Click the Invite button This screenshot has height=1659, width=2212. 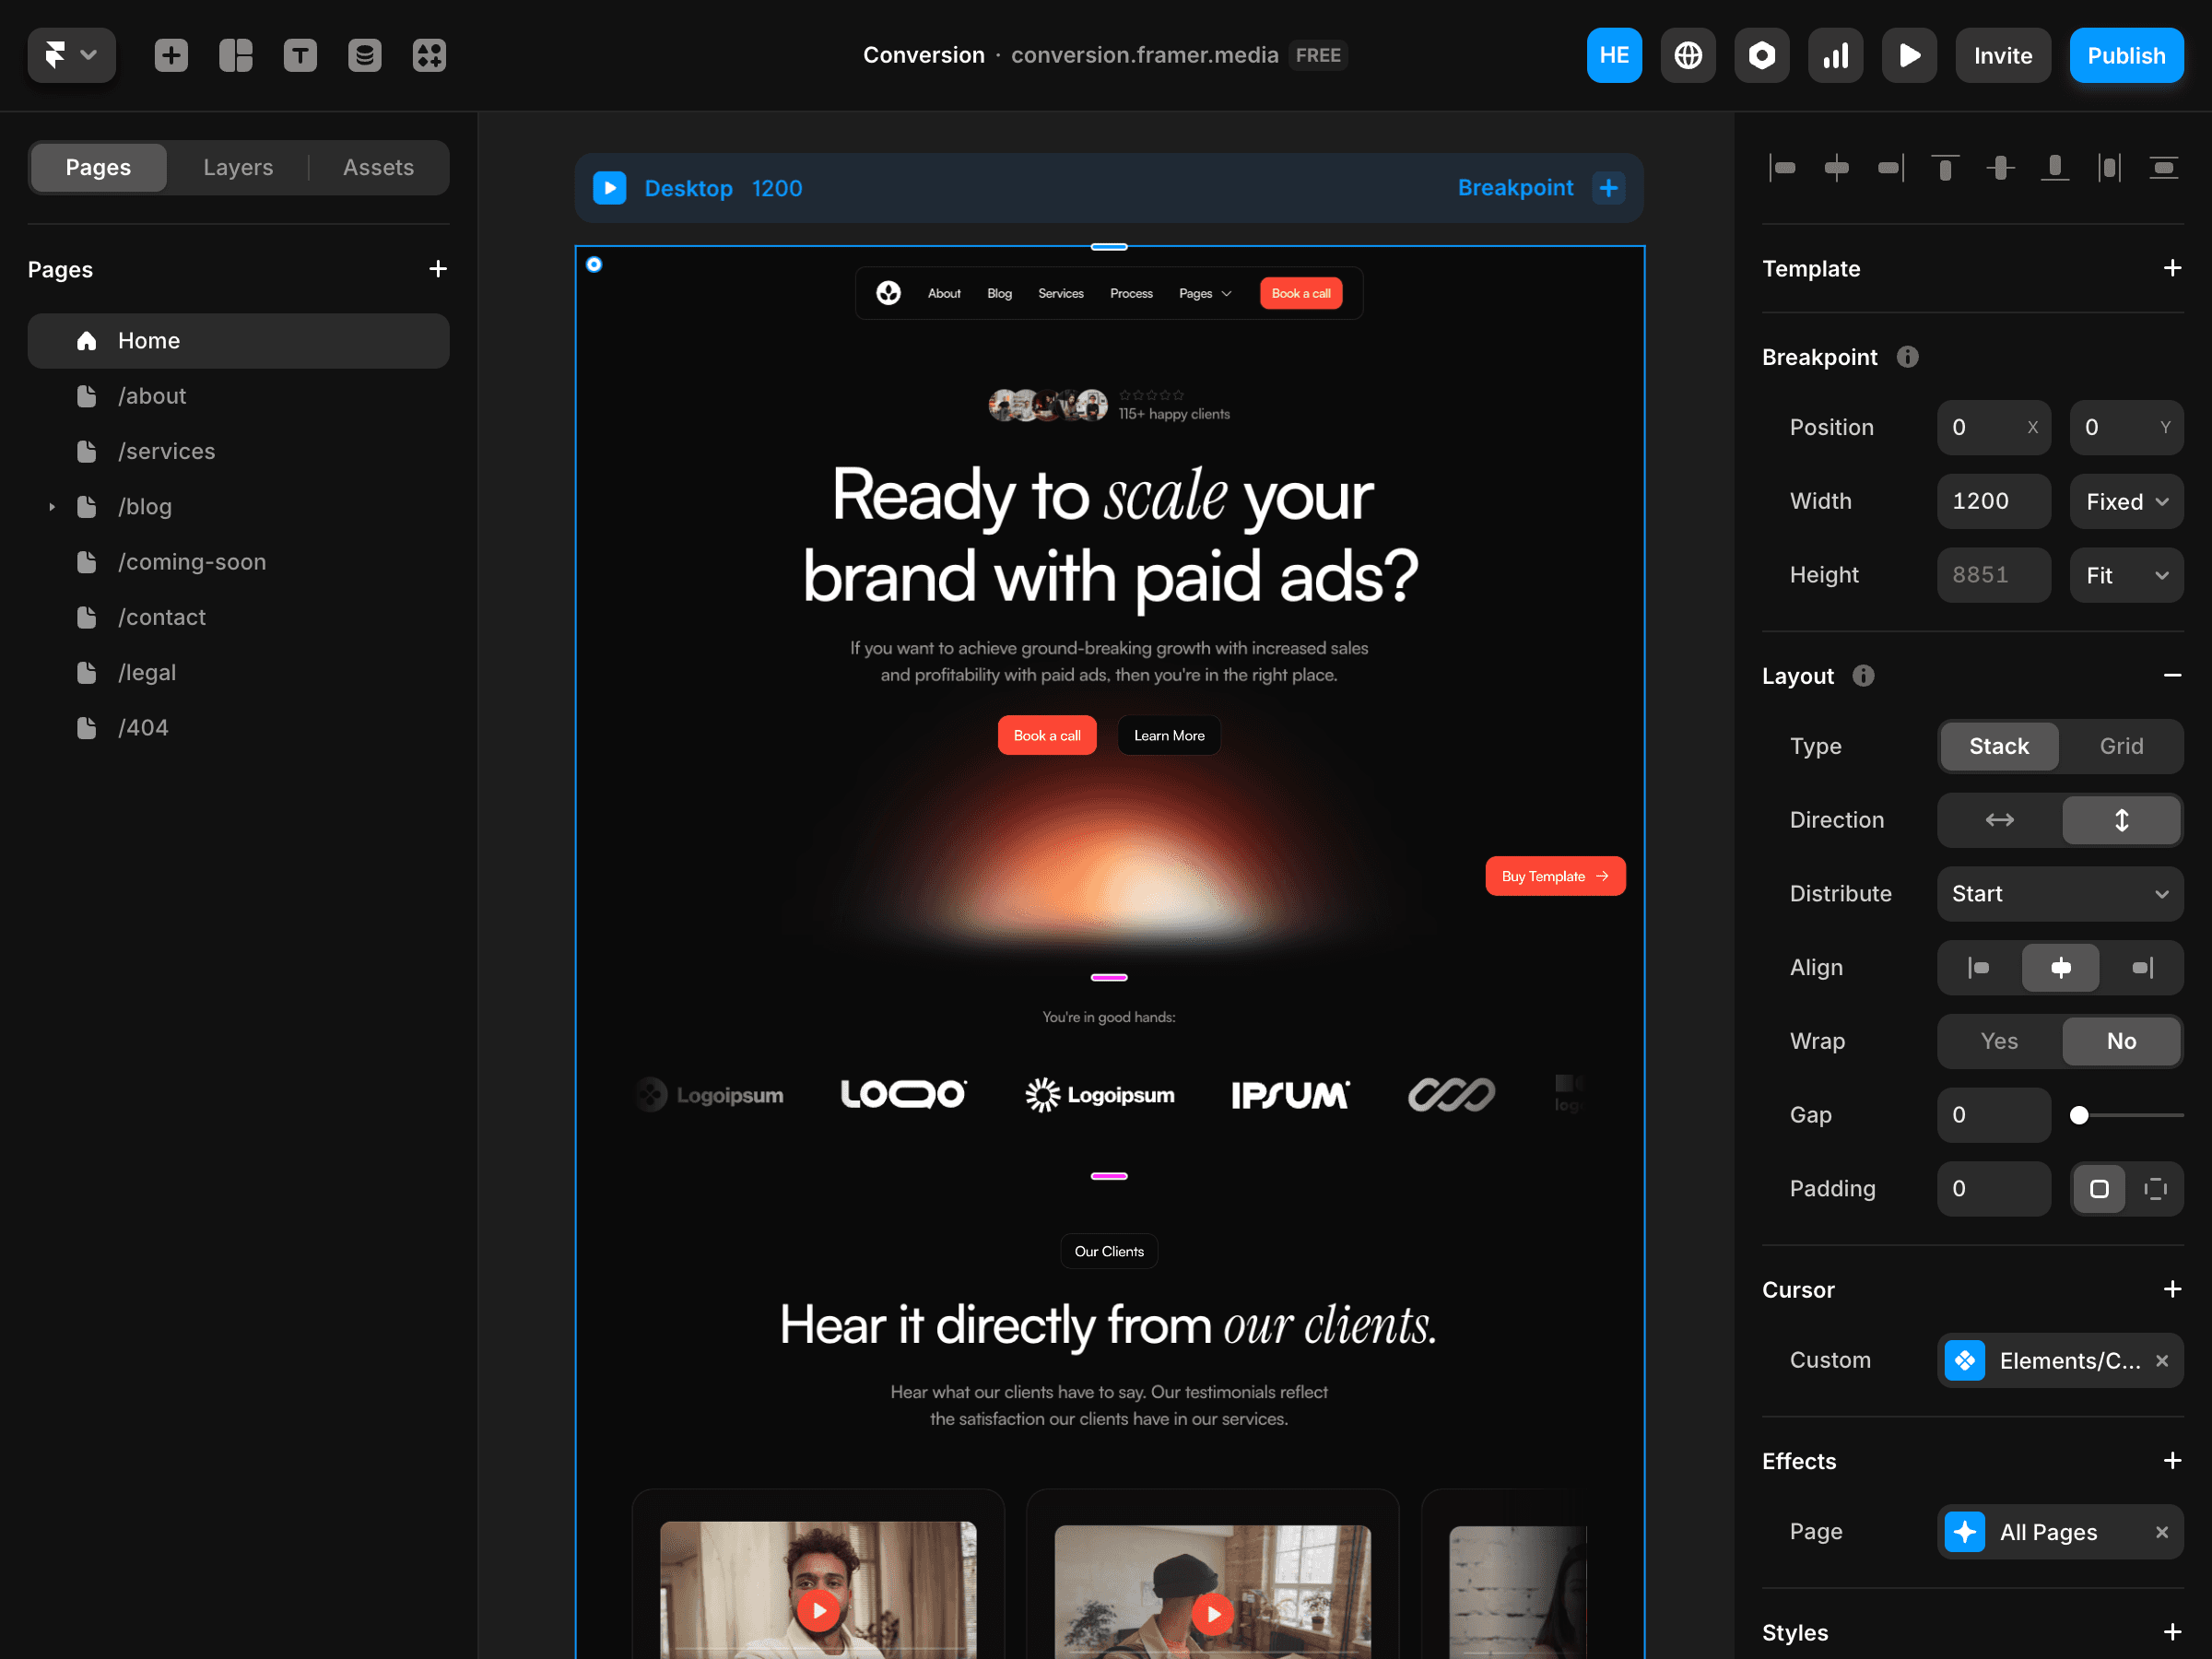pyautogui.click(x=2002, y=55)
